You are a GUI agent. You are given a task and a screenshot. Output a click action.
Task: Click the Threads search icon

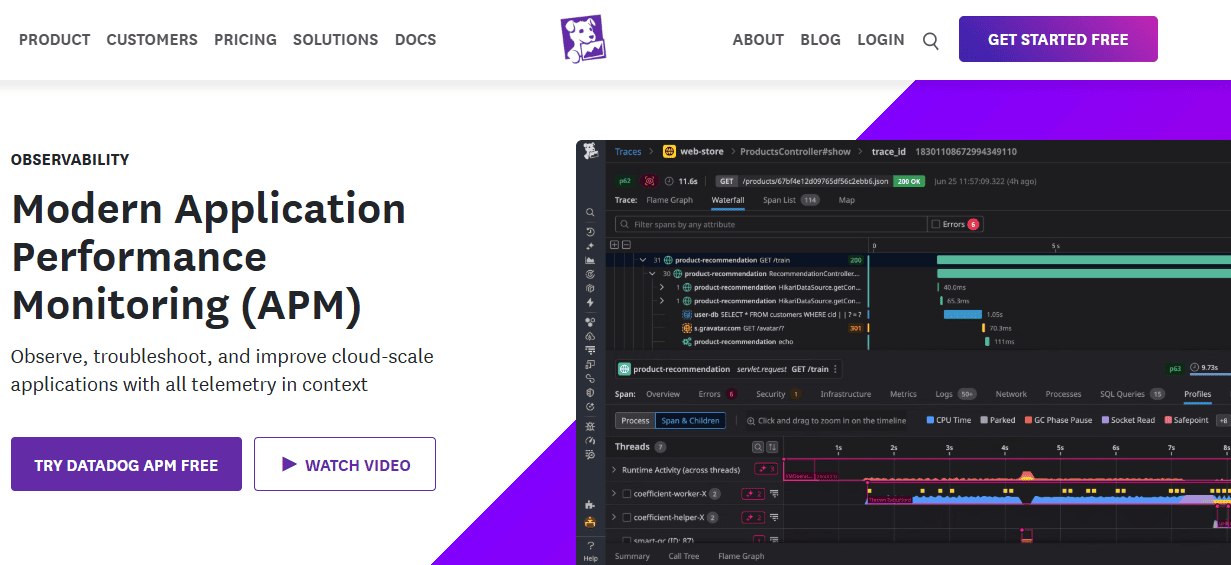pyautogui.click(x=758, y=447)
